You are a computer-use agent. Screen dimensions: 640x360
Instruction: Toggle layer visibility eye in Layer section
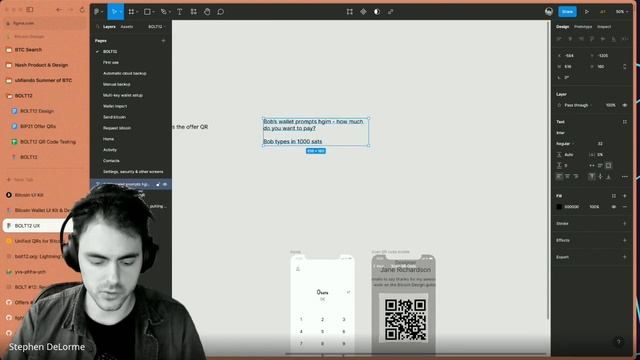624,105
